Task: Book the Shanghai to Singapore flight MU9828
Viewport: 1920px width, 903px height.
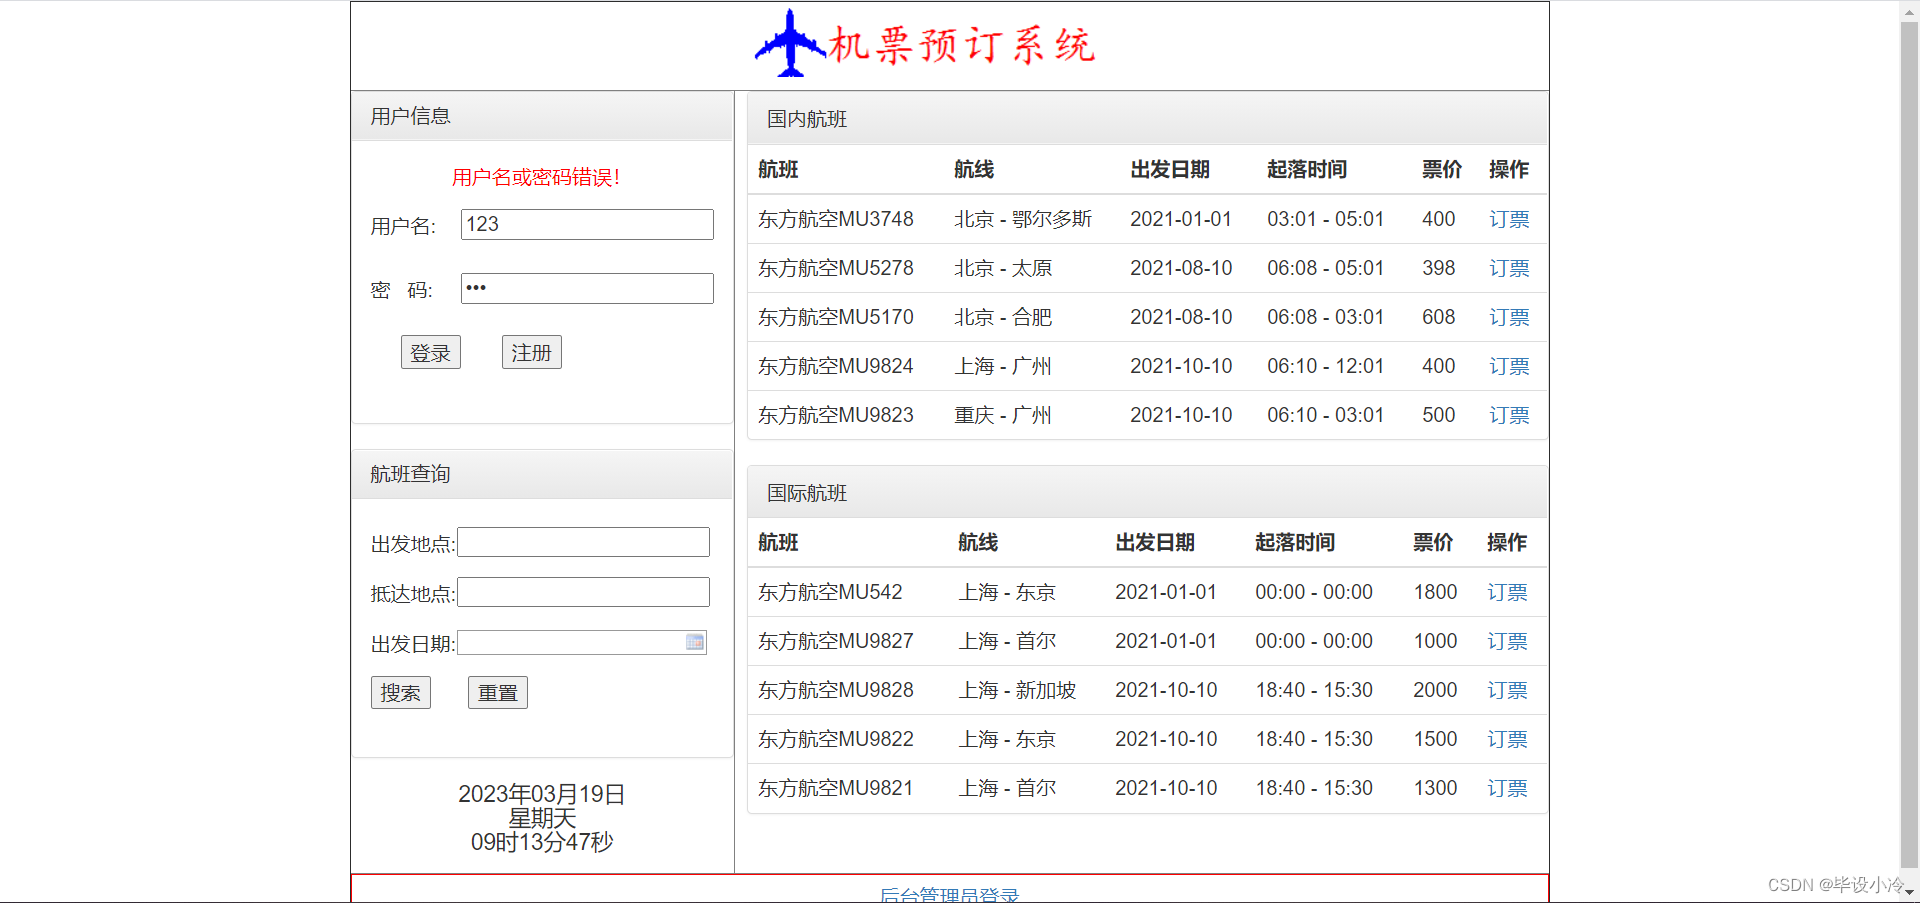Action: tap(1506, 690)
